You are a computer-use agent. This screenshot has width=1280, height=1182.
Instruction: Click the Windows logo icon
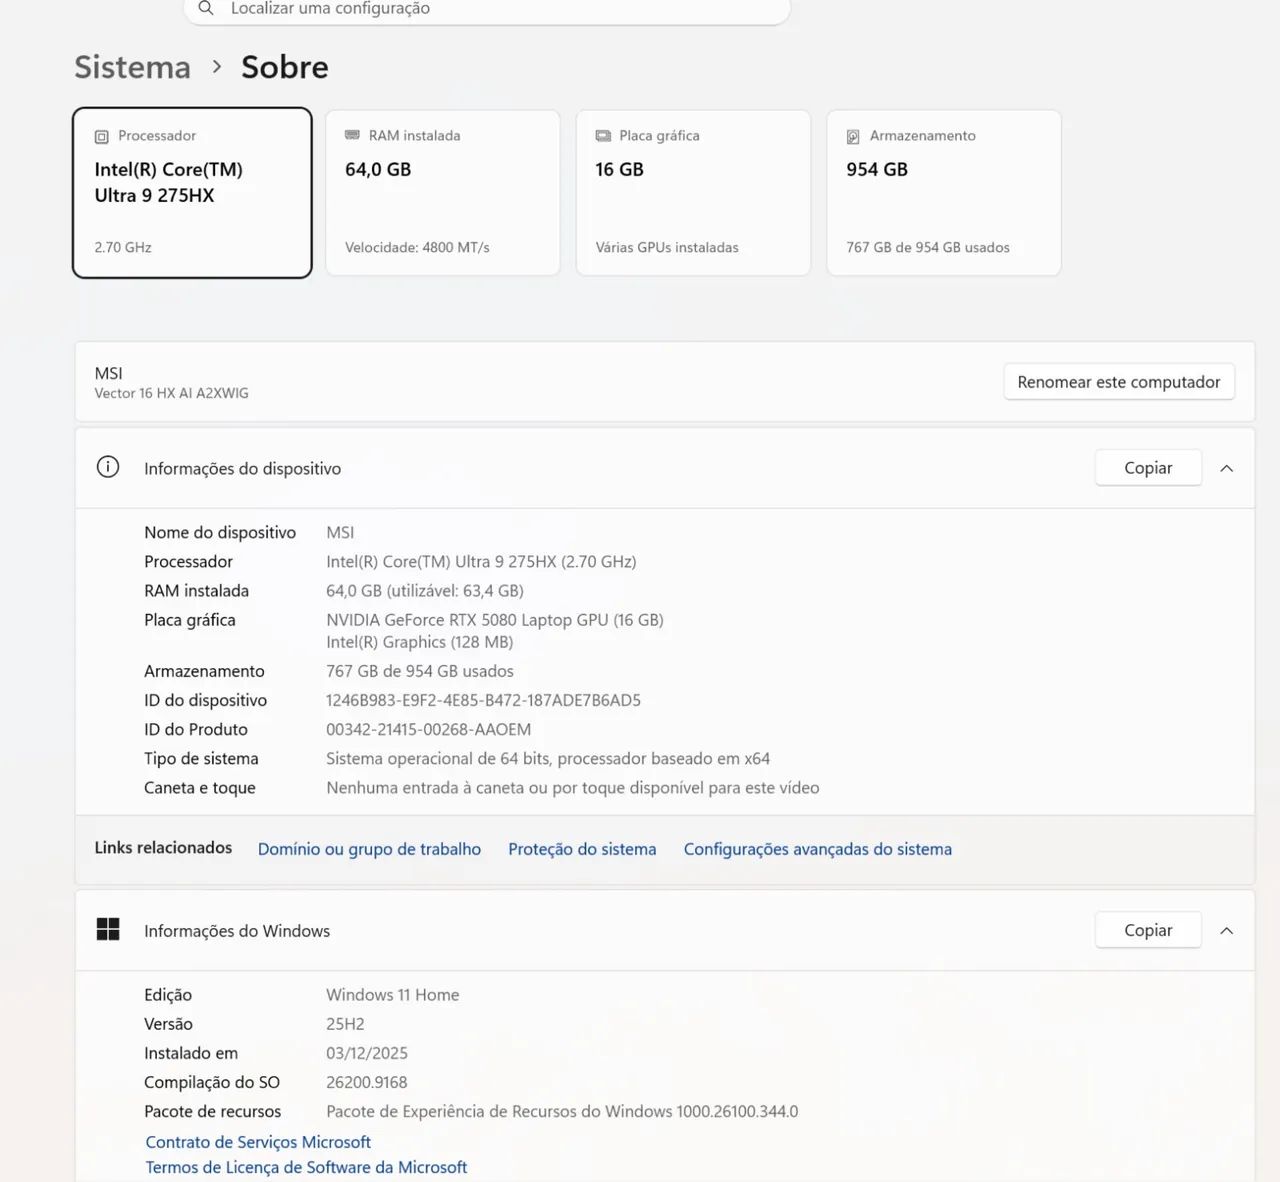[x=108, y=930]
